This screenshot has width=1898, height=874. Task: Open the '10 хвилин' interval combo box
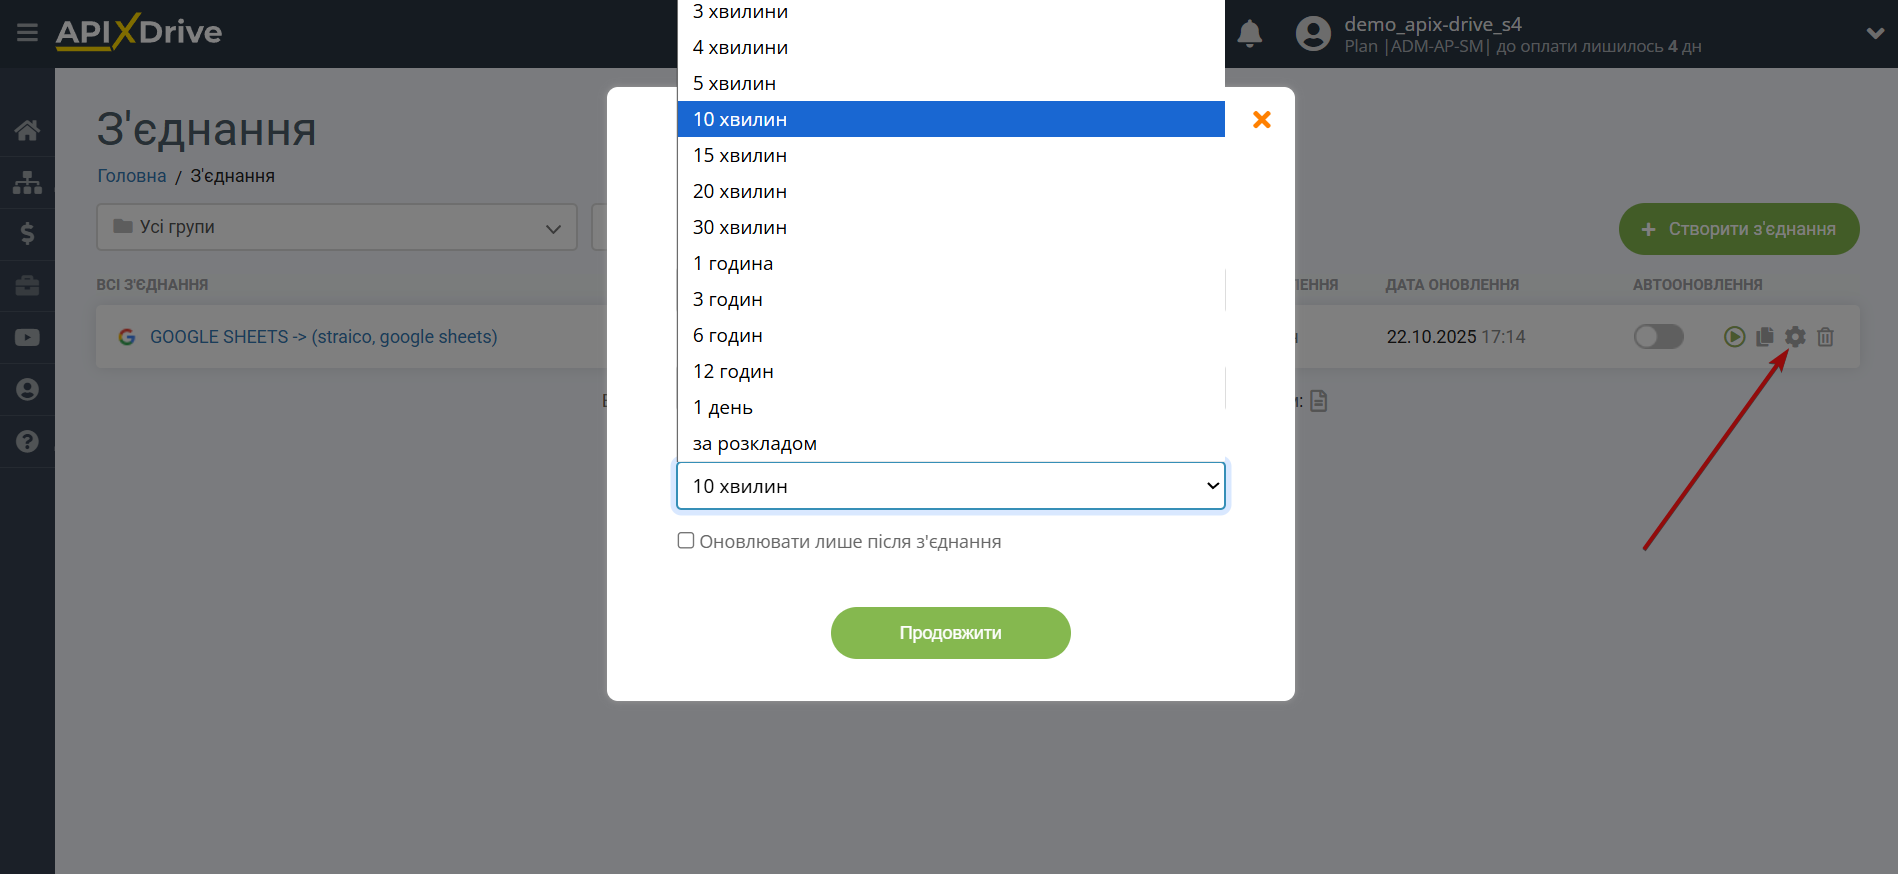pos(951,486)
